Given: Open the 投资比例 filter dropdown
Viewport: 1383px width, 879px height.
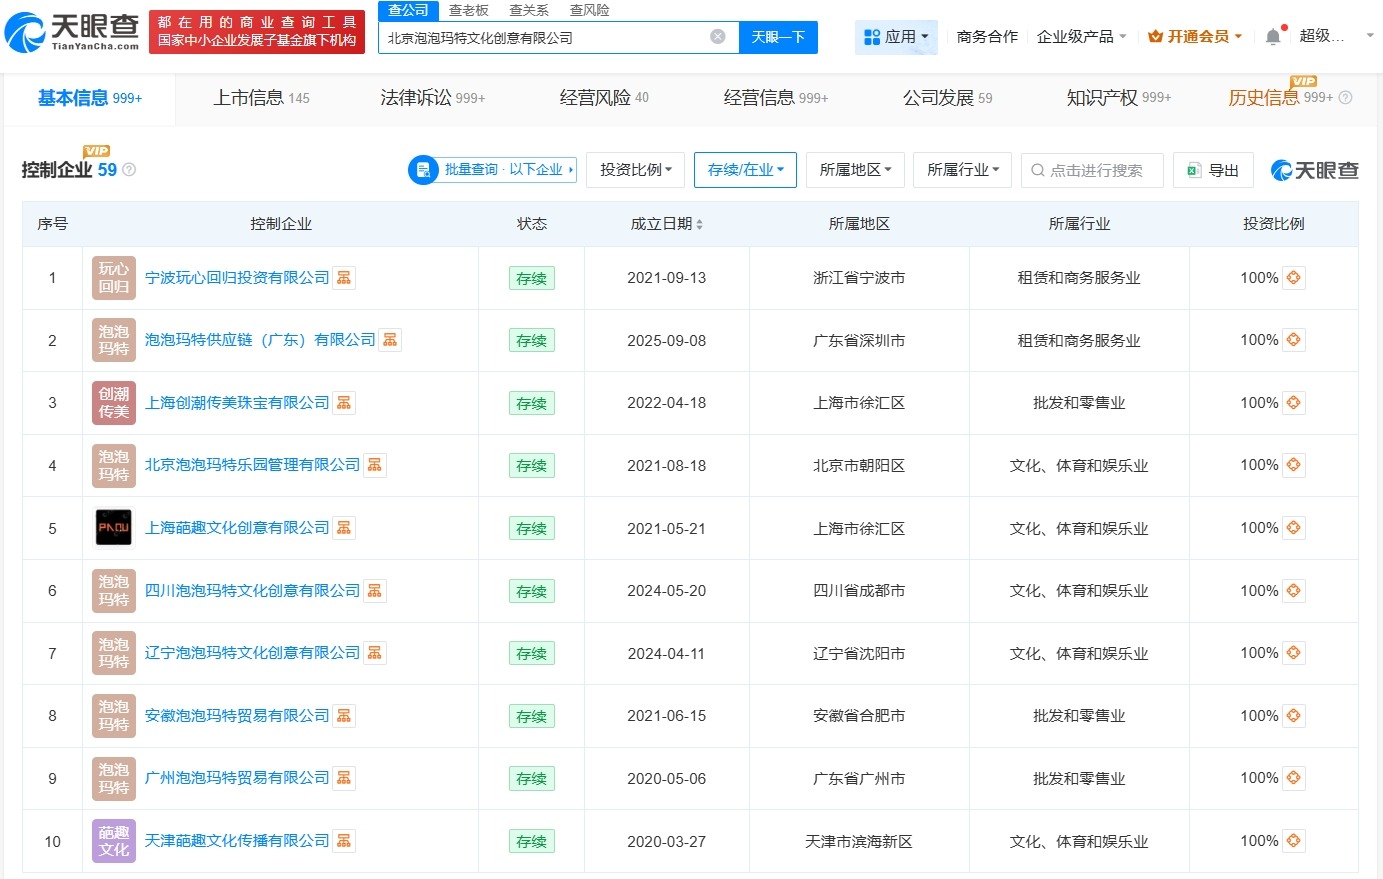Looking at the screenshot, I should (x=635, y=170).
